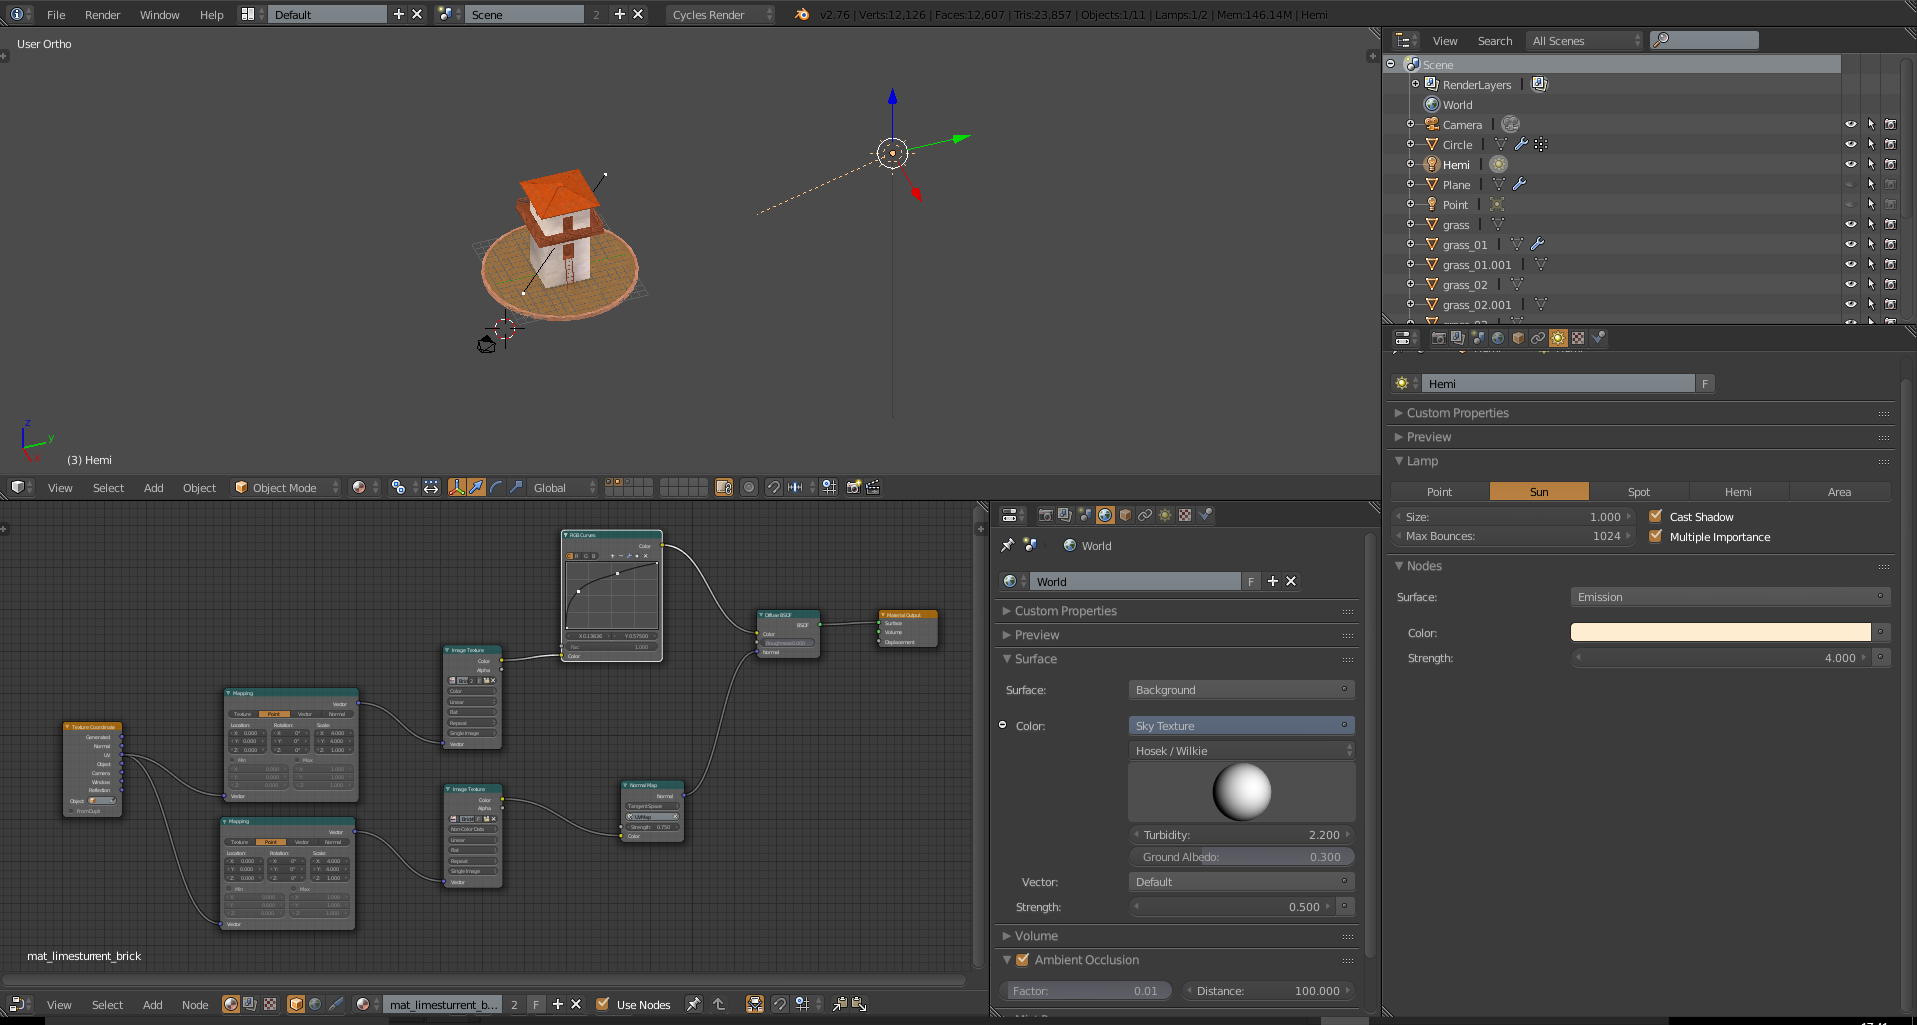Viewport: 1917px width, 1025px height.
Task: Expand the Volume panel
Action: coord(1036,935)
